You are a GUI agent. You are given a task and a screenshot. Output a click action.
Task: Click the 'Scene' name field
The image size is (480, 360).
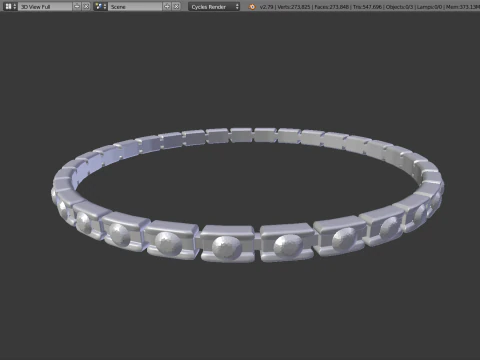[x=135, y=6]
